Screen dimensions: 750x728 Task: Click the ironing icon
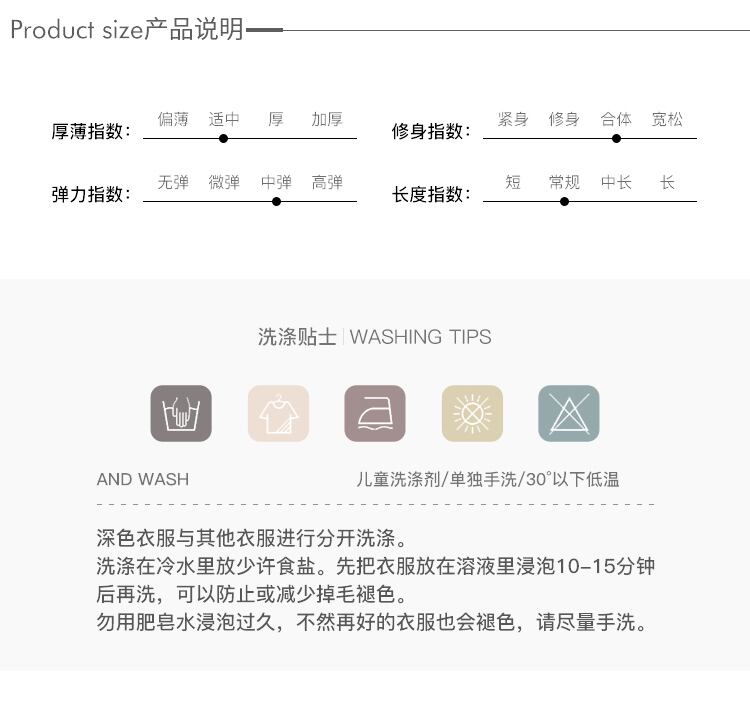click(x=375, y=413)
